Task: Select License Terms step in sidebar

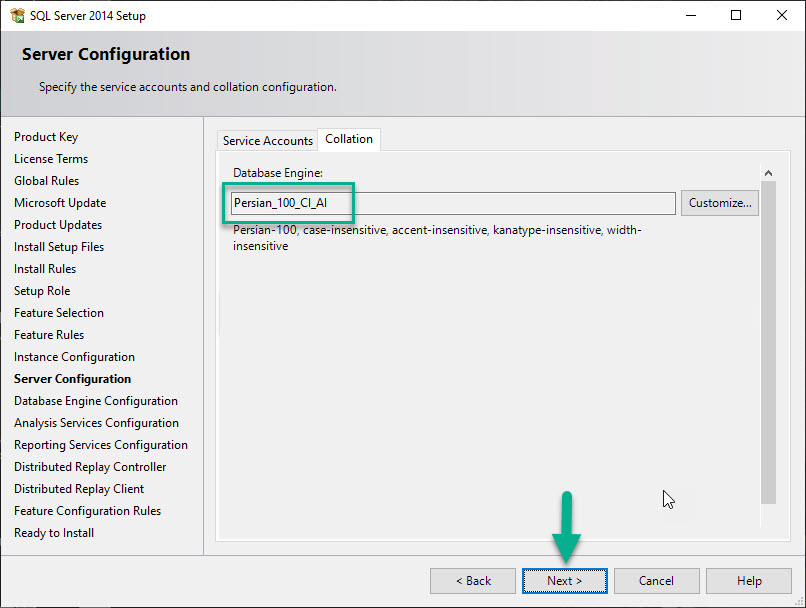Action: click(x=51, y=159)
